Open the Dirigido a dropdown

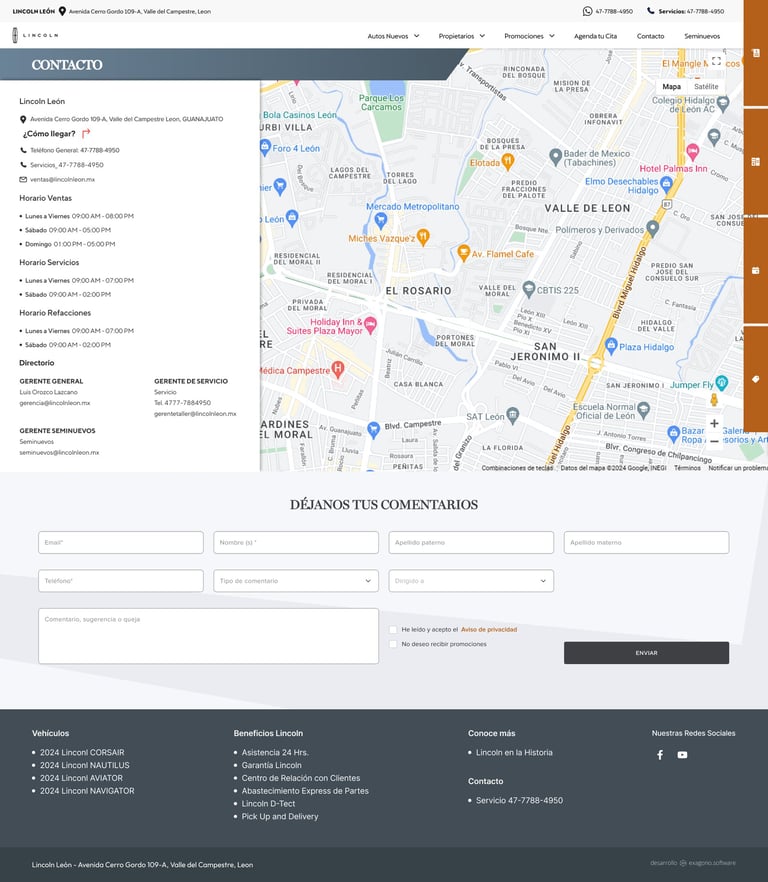point(471,580)
